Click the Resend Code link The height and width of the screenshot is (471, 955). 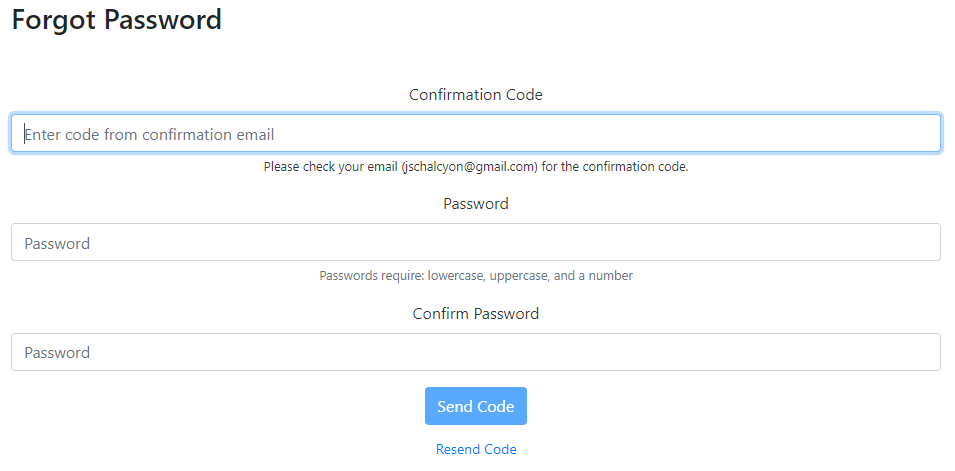coord(476,449)
